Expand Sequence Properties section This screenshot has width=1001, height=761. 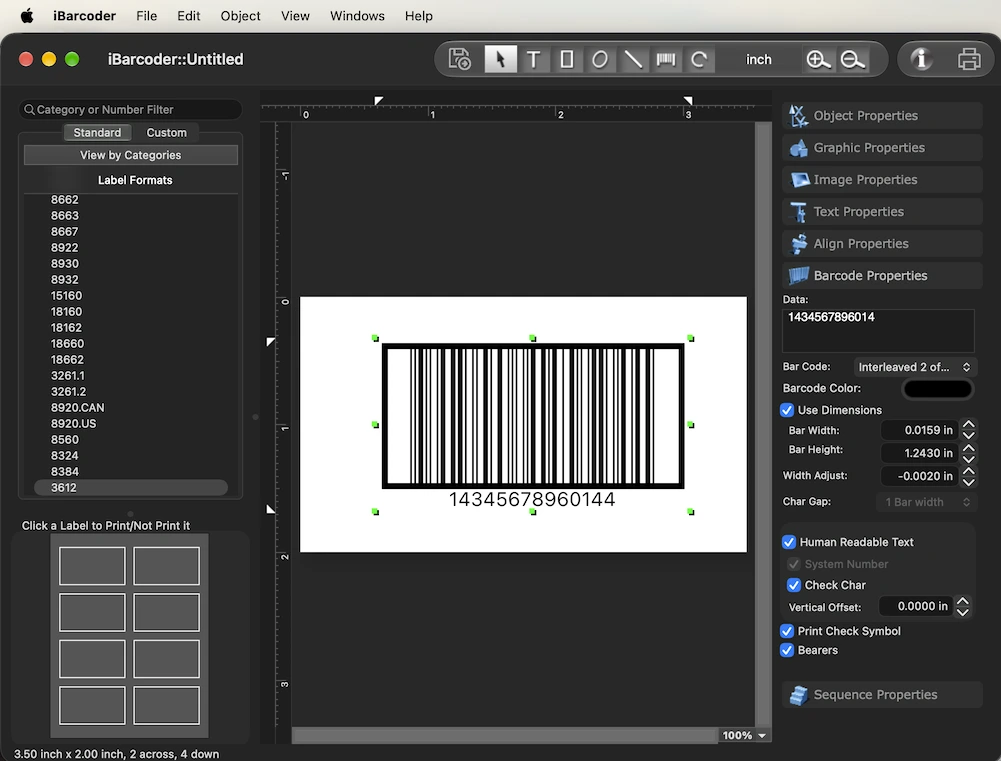(882, 695)
